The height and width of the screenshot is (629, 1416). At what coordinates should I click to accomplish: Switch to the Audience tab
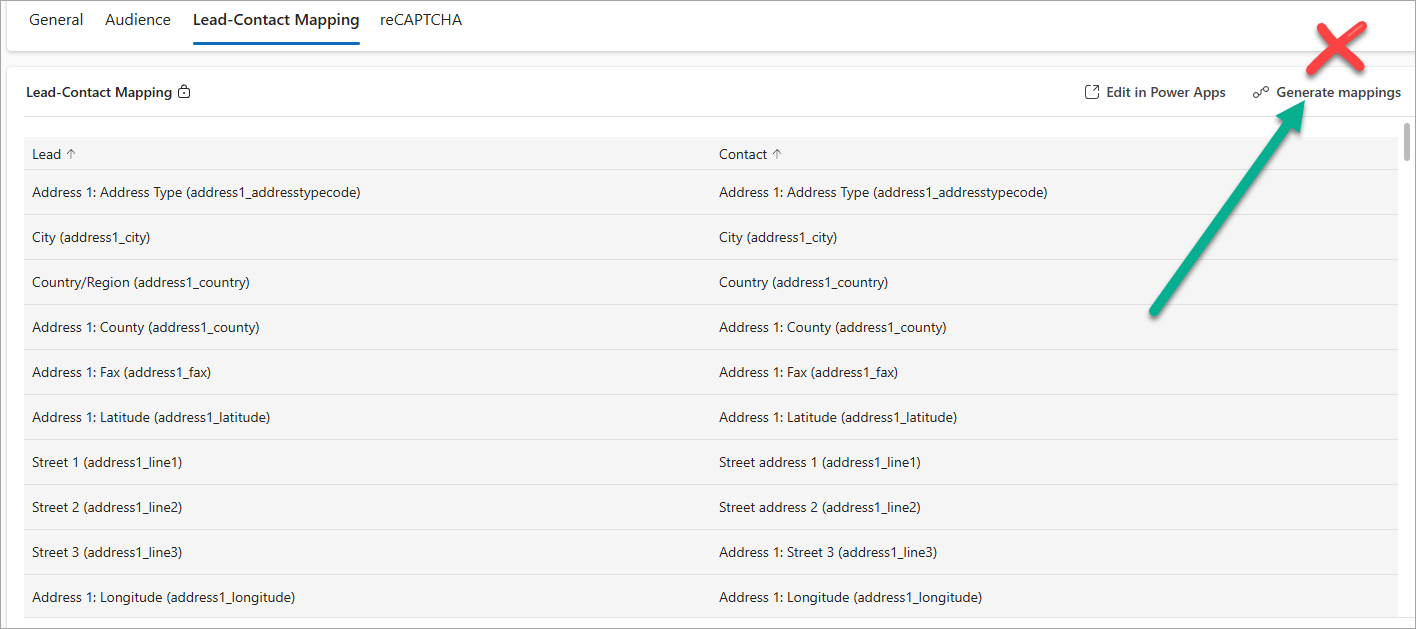tap(138, 20)
